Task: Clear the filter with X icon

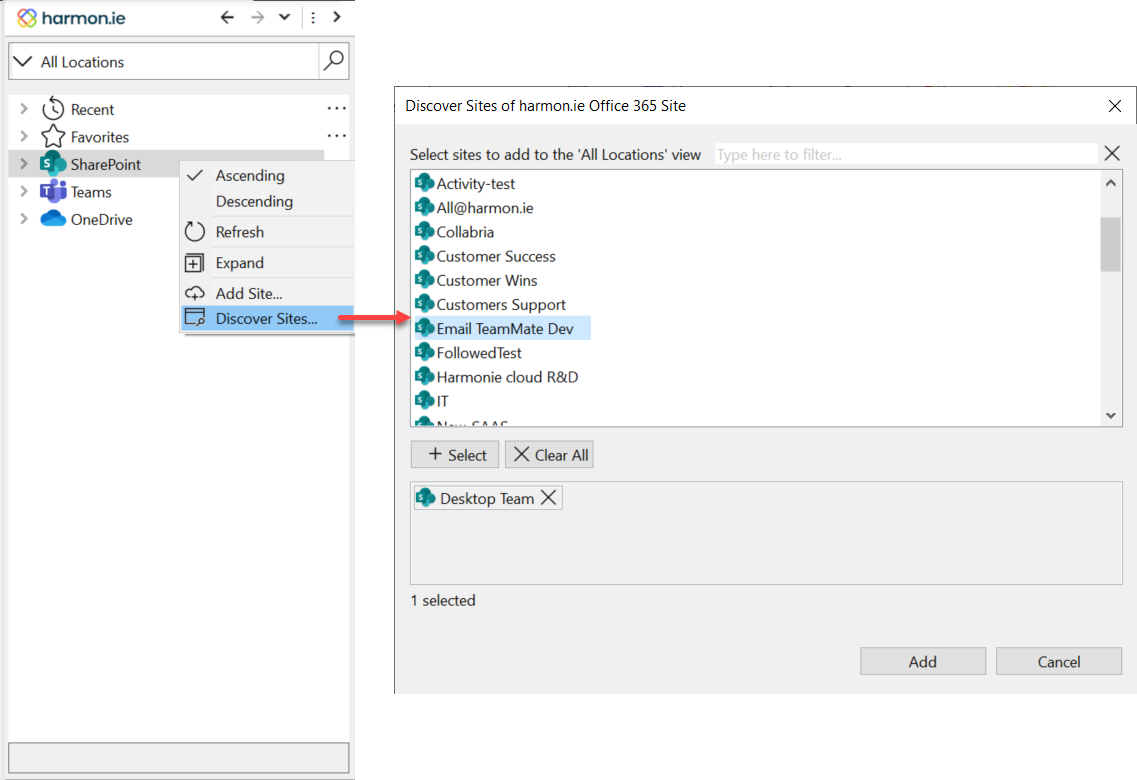Action: coord(1112,153)
